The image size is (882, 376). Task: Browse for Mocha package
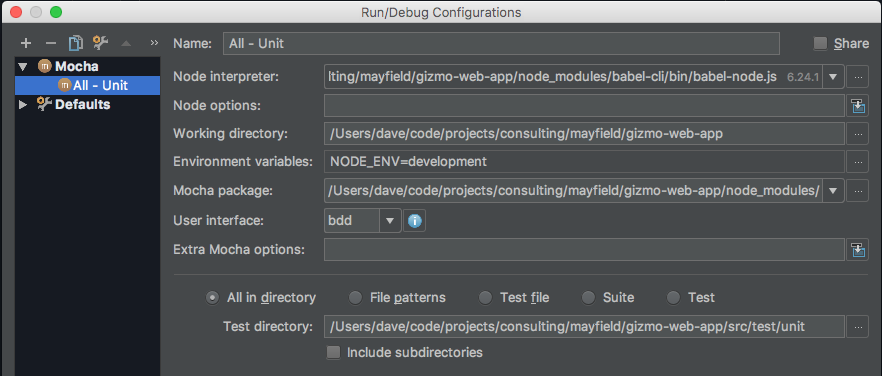coord(858,191)
